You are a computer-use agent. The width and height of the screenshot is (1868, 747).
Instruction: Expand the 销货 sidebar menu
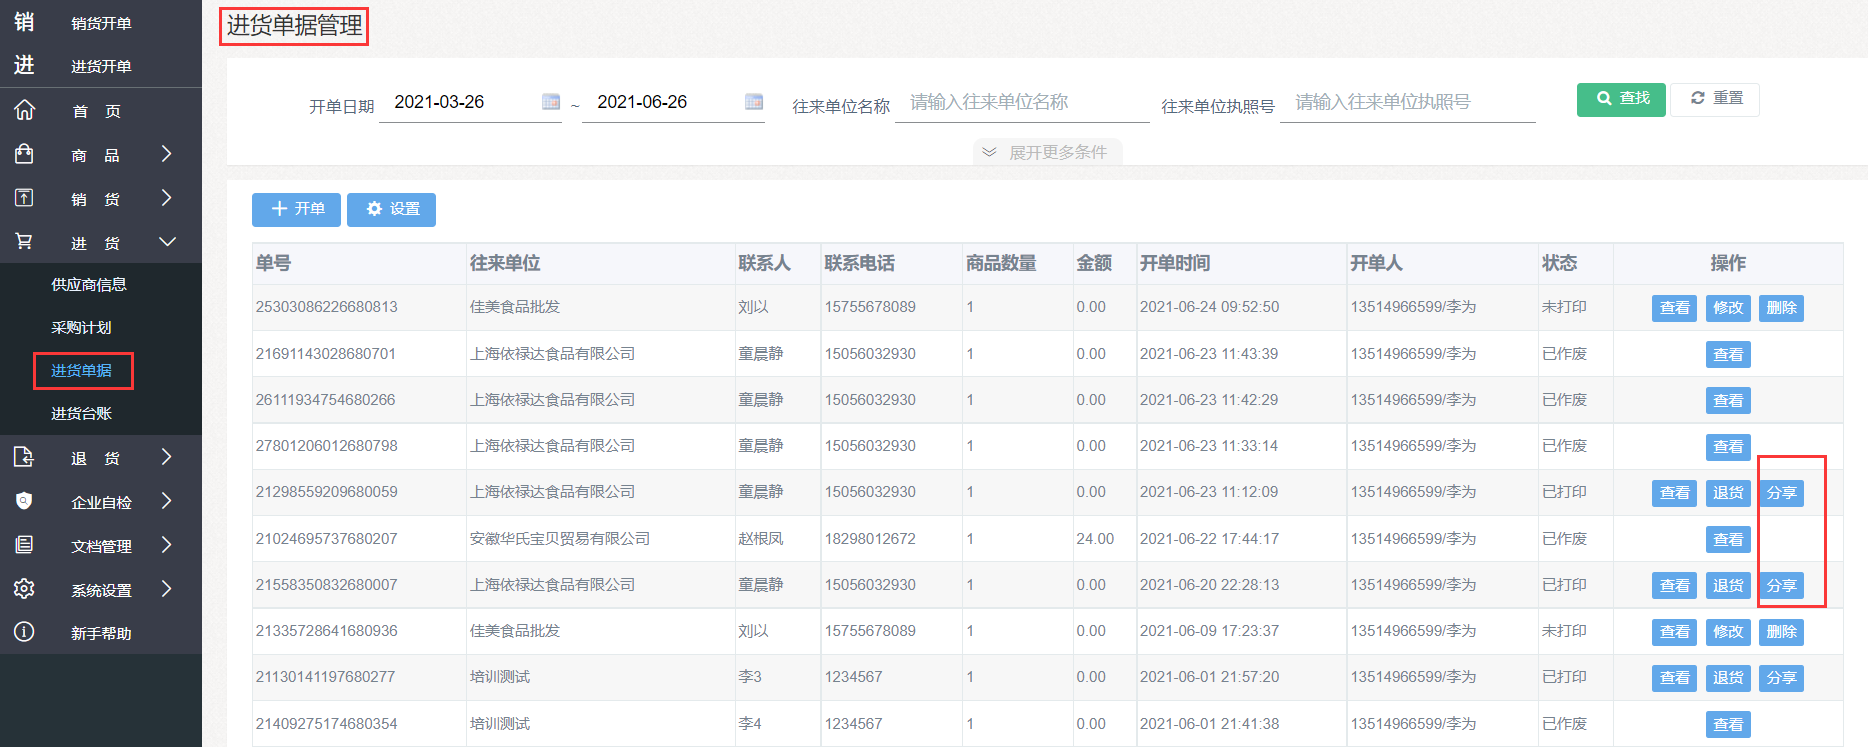[x=166, y=198]
